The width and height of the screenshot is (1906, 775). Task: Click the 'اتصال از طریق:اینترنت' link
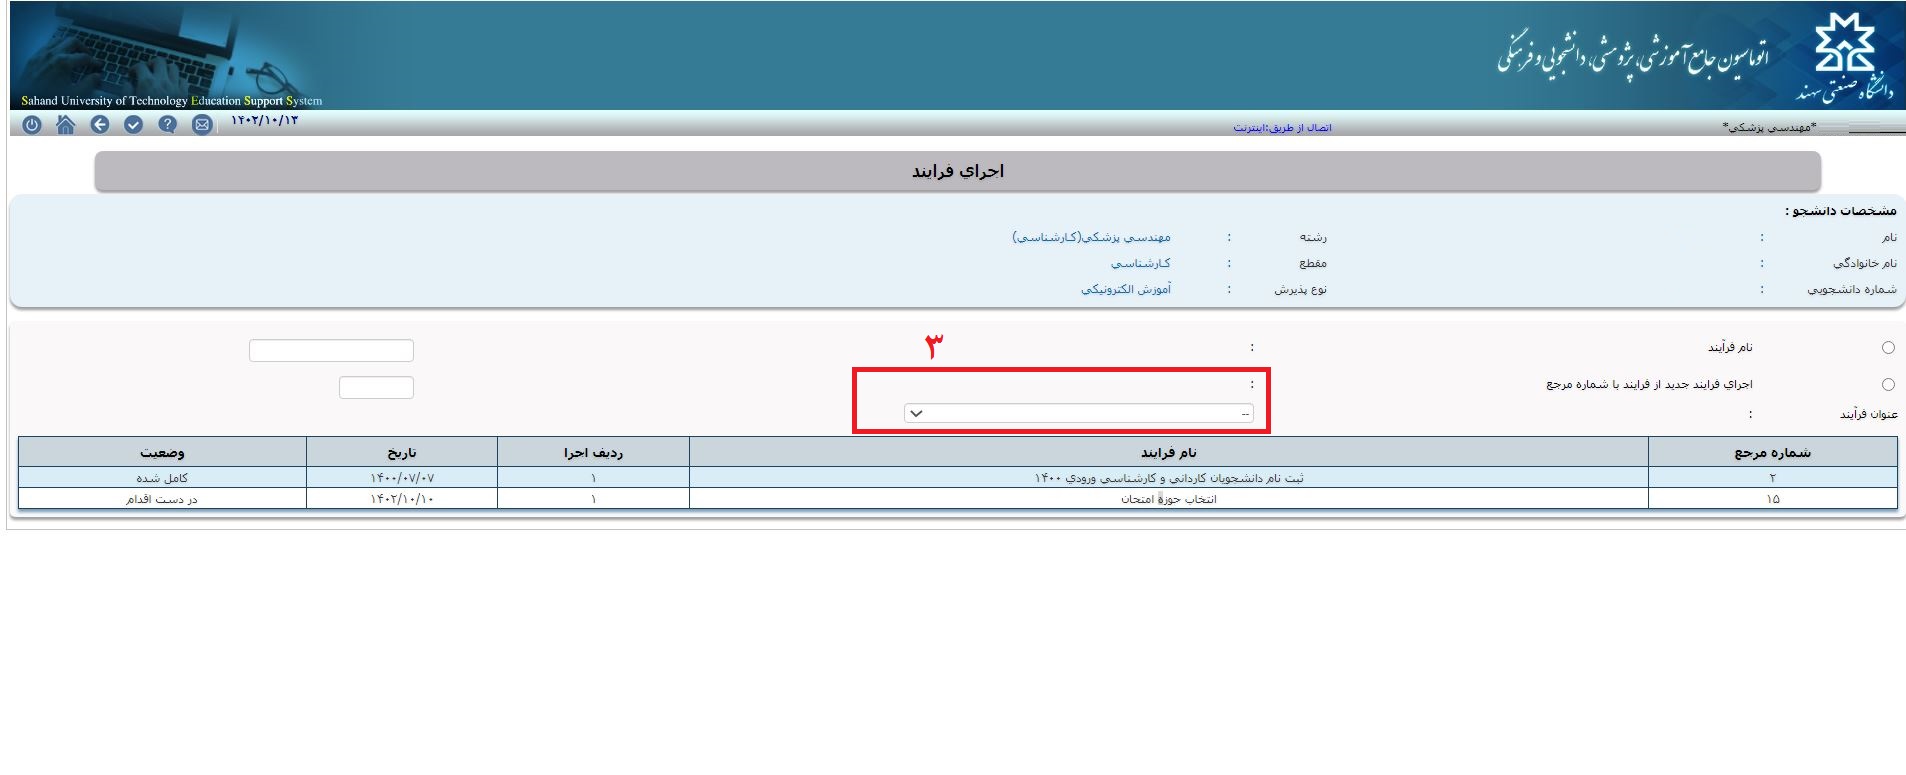click(x=1282, y=128)
